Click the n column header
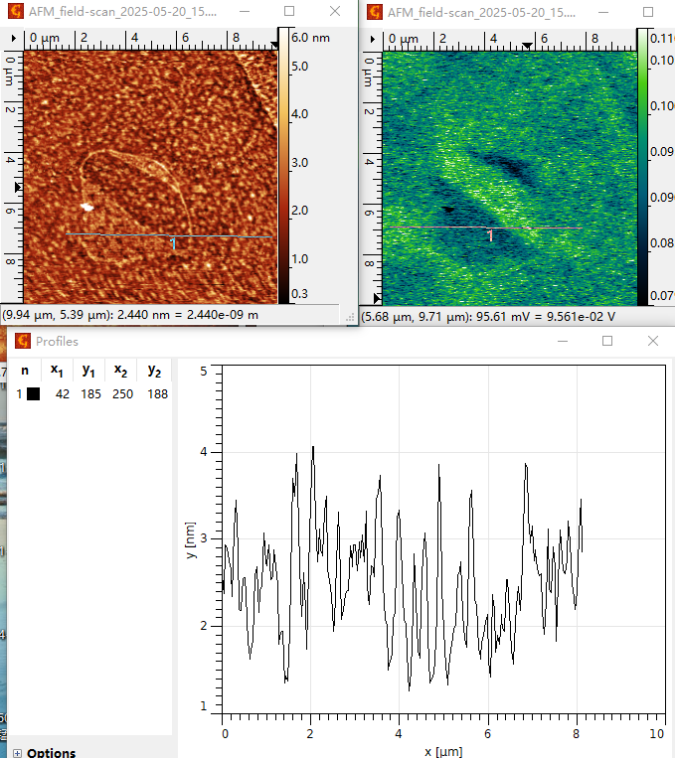 point(25,370)
